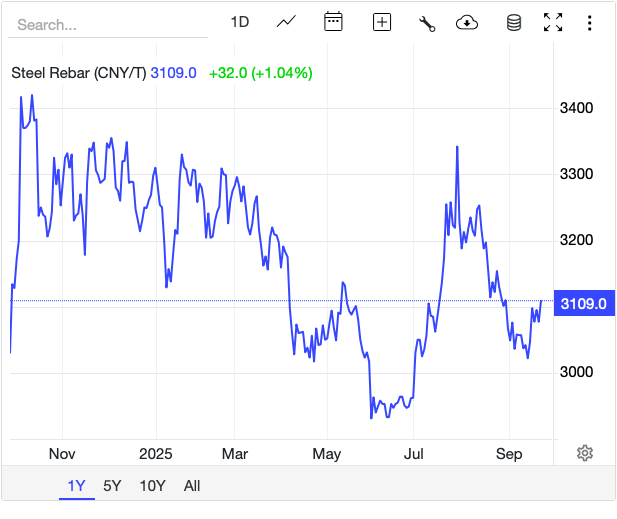The height and width of the screenshot is (519, 617).
Task: Open chart settings gear icon
Action: 585,453
